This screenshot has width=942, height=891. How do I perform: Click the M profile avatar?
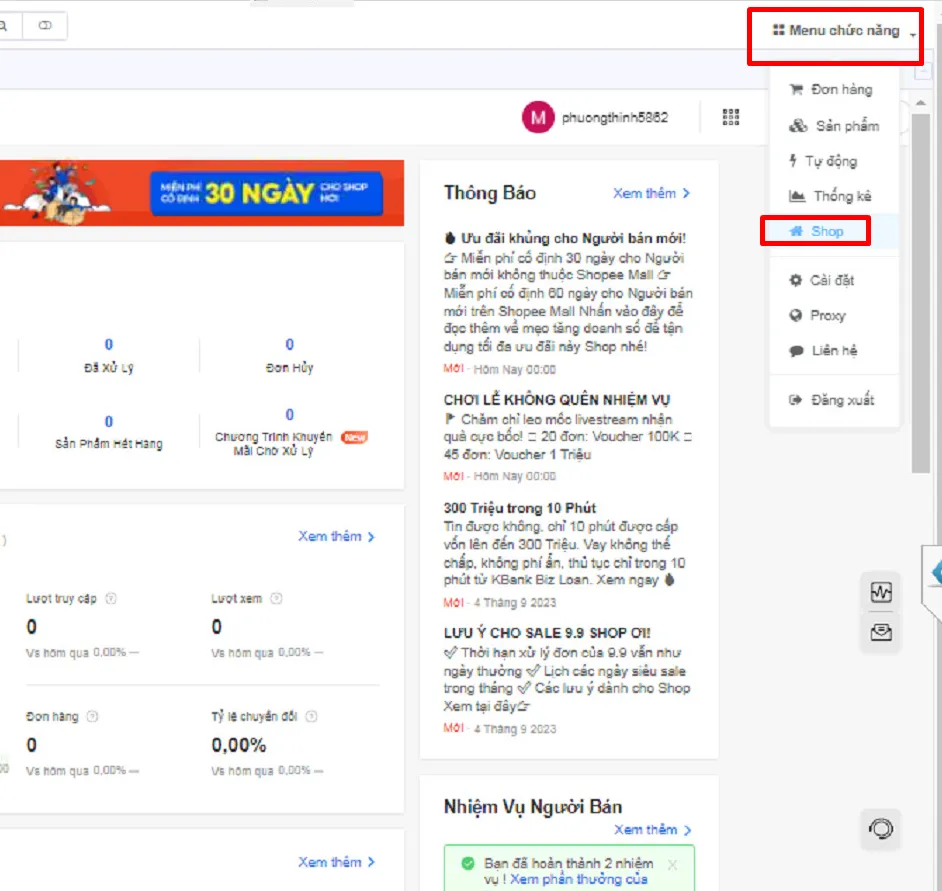click(538, 117)
